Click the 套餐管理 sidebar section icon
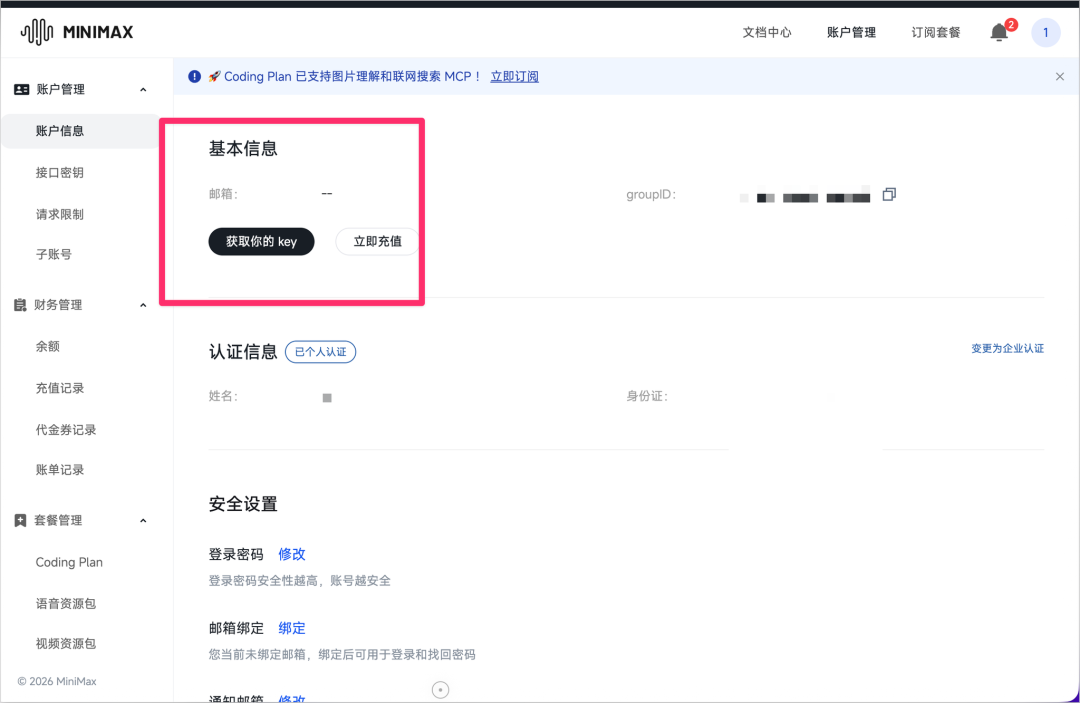1080x703 pixels. coord(22,520)
